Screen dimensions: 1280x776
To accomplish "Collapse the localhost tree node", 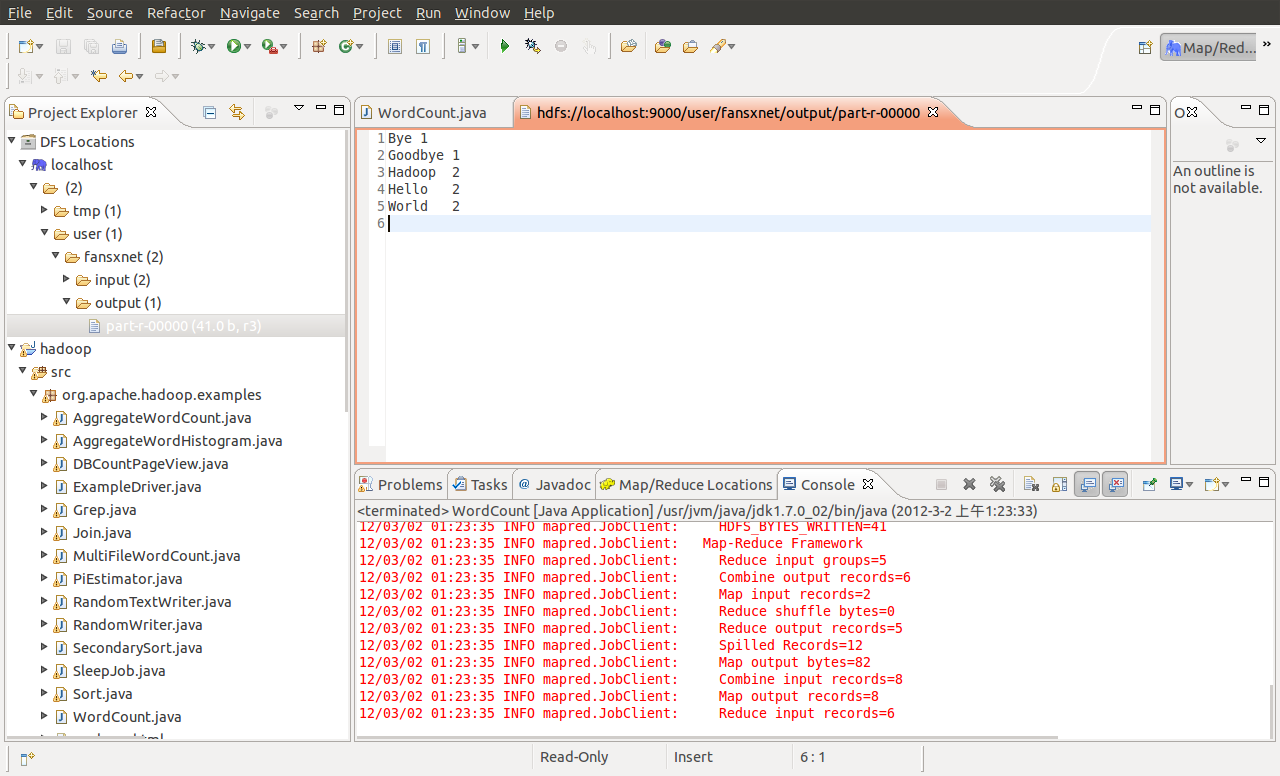I will 23,164.
